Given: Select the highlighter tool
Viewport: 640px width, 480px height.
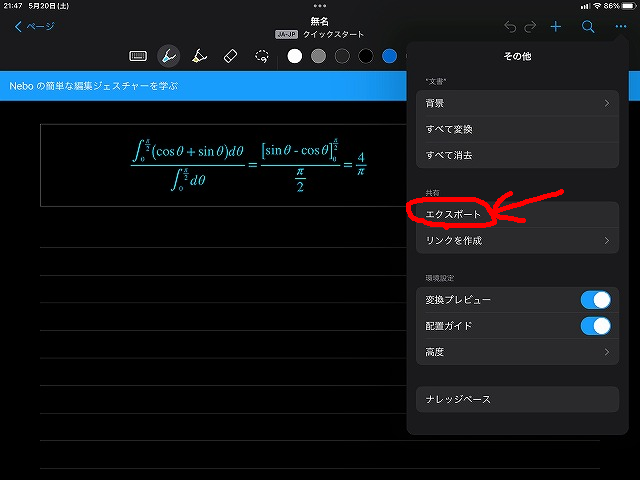Looking at the screenshot, I should click(x=199, y=56).
